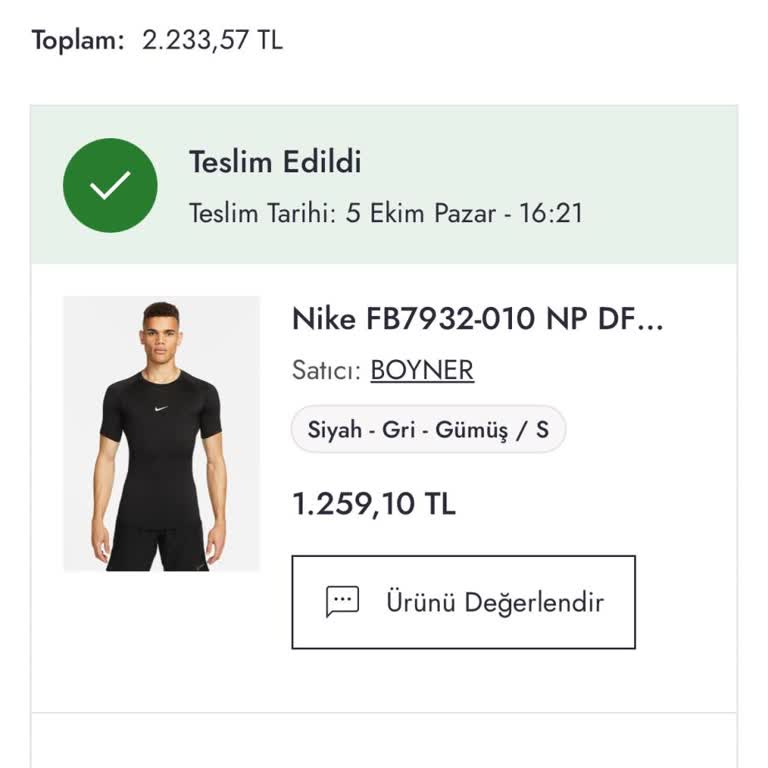The height and width of the screenshot is (768, 768).
Task: Click the 16:21 delivery time
Action: 550,213
